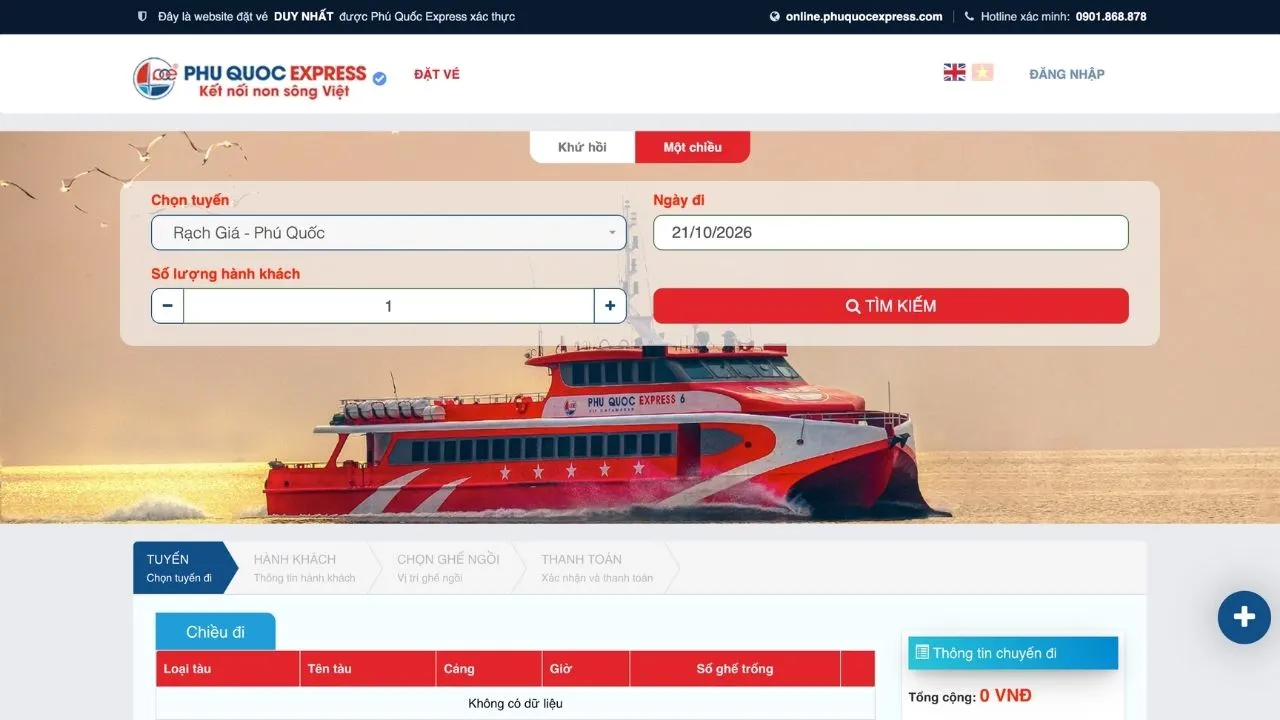Switch language to English via UK flag
Viewport: 1280px width, 720px height.
point(954,72)
